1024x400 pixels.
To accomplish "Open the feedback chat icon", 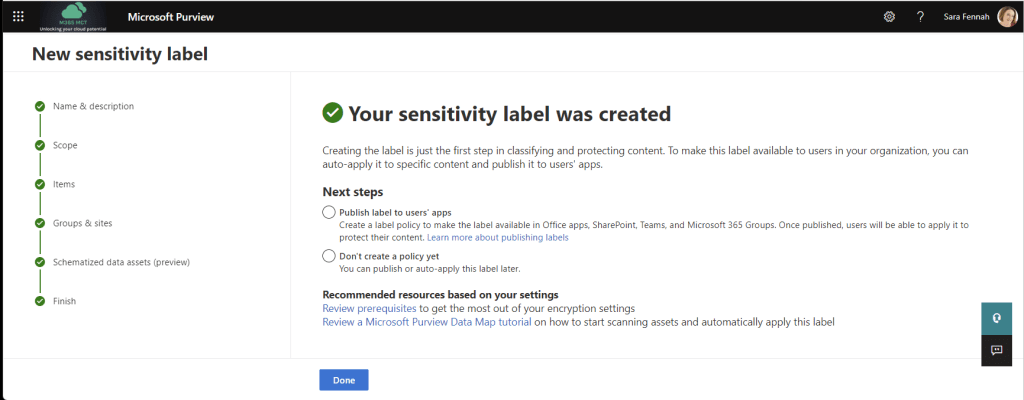I will (996, 350).
